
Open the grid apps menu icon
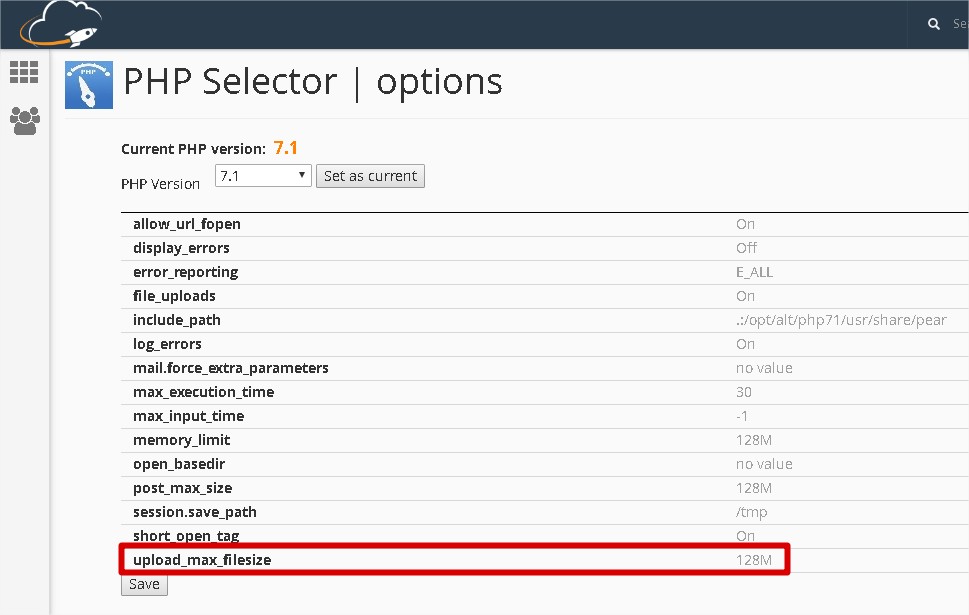click(x=24, y=72)
